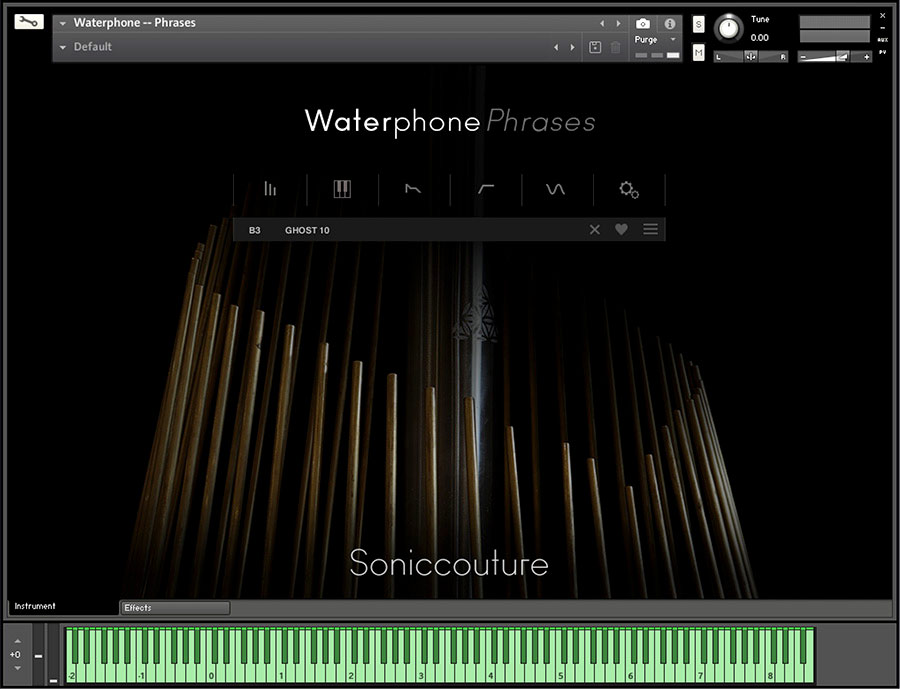Open the envelope page icon
900x689 pixels.
[413, 189]
